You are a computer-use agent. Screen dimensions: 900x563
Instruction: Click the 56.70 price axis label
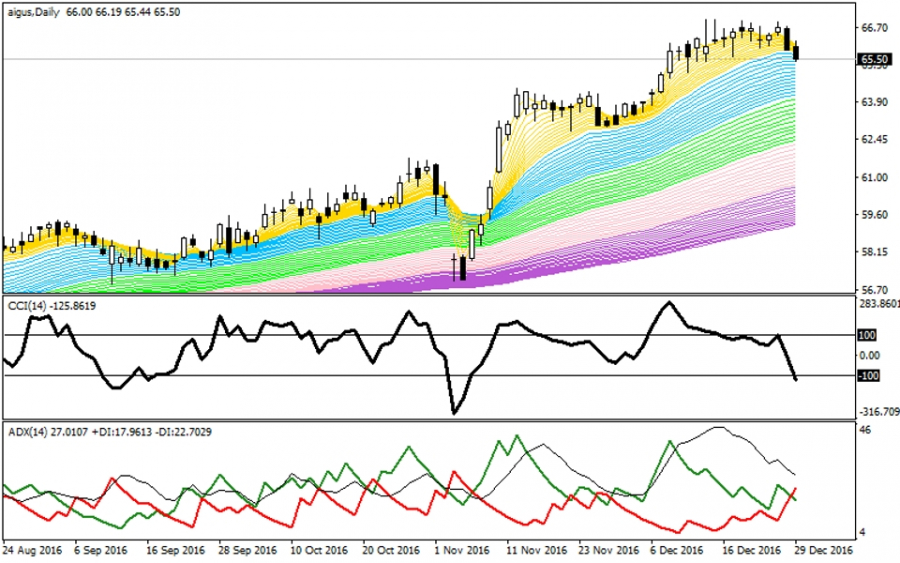[875, 289]
